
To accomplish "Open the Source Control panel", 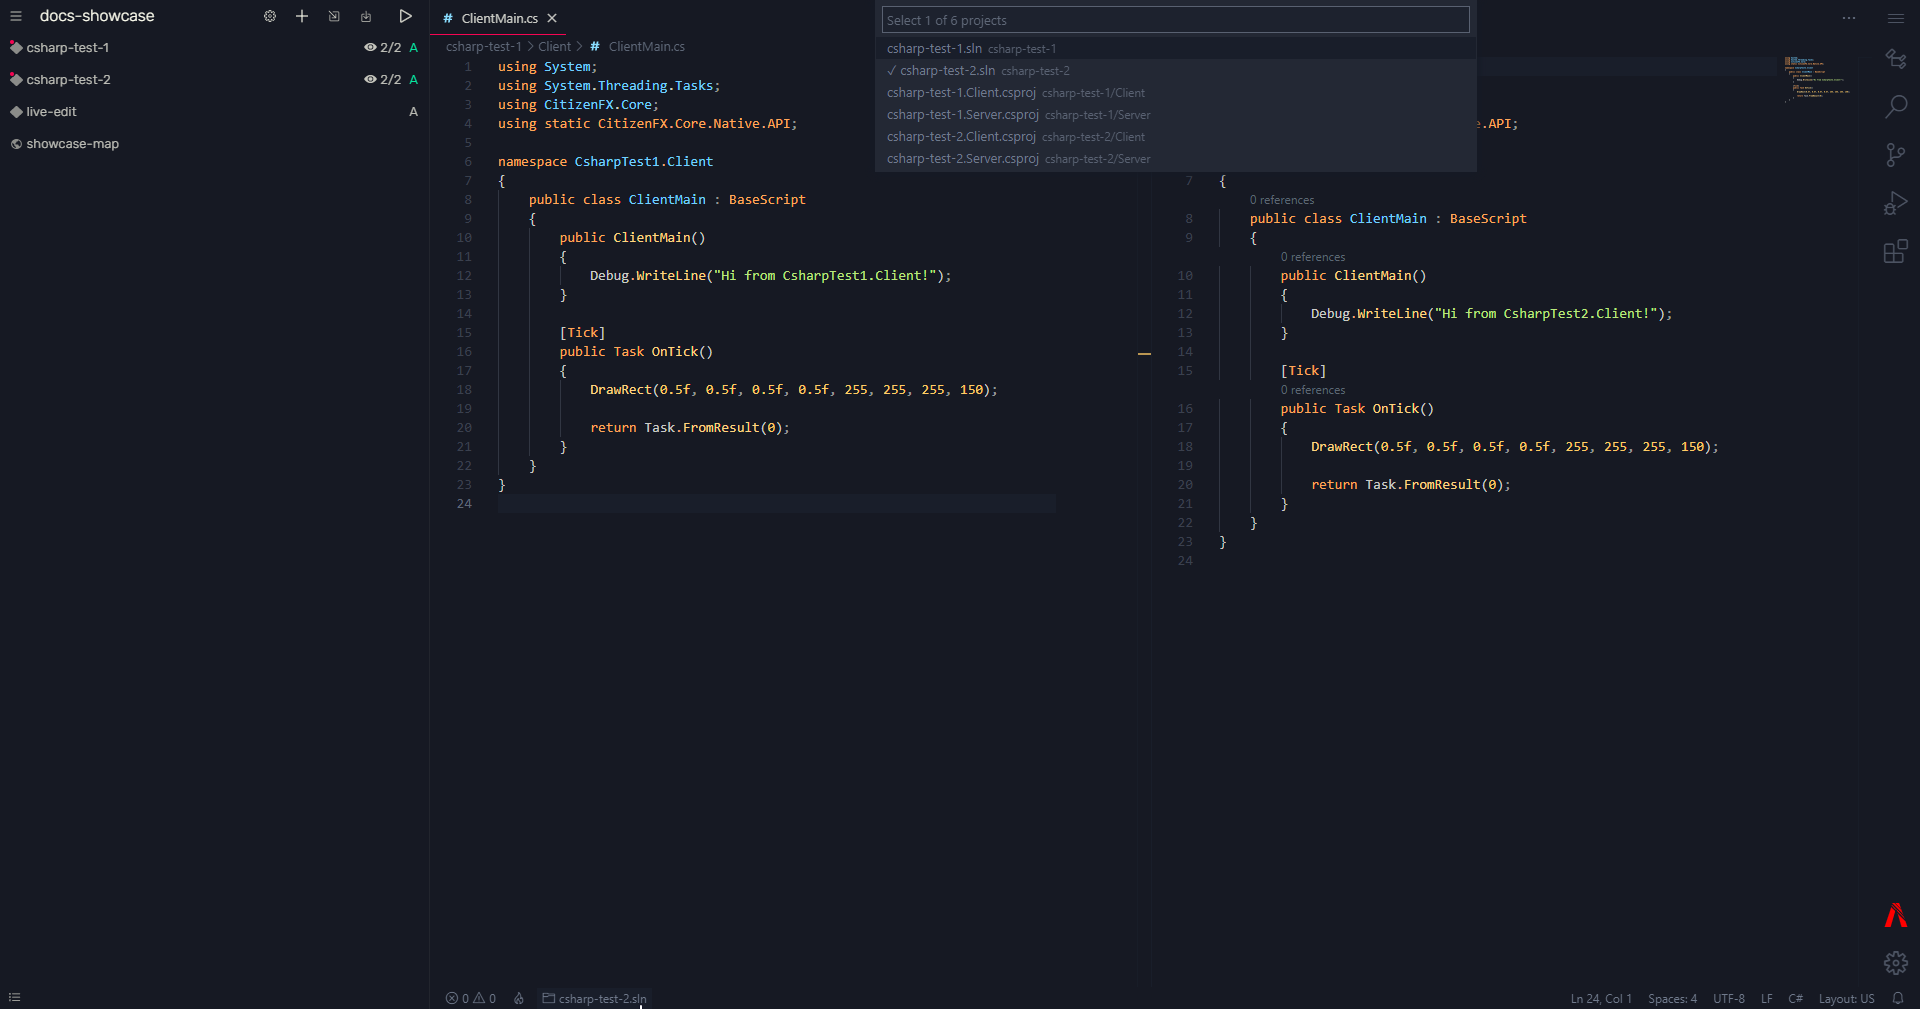I will click(1896, 155).
